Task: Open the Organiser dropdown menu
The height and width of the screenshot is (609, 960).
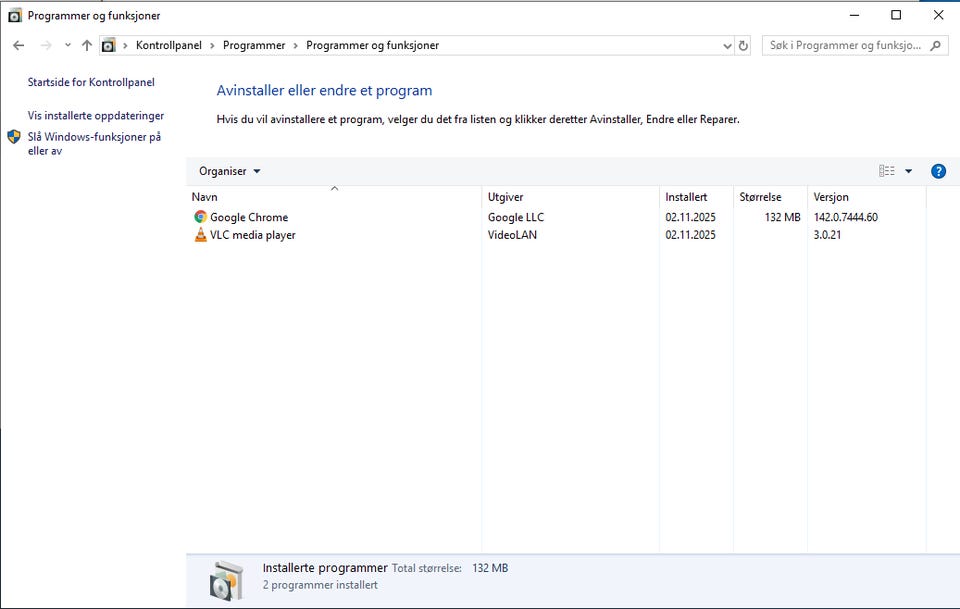Action: [230, 171]
